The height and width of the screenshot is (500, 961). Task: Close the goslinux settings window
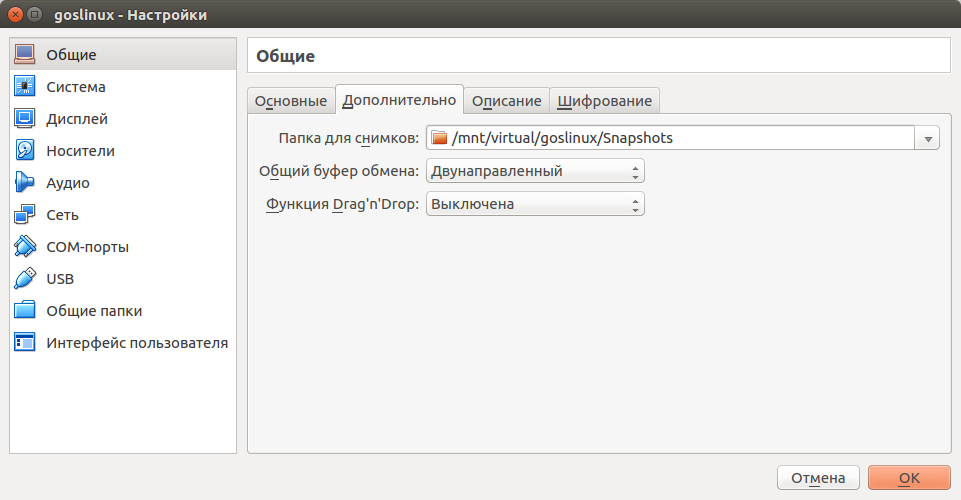pos(16,14)
